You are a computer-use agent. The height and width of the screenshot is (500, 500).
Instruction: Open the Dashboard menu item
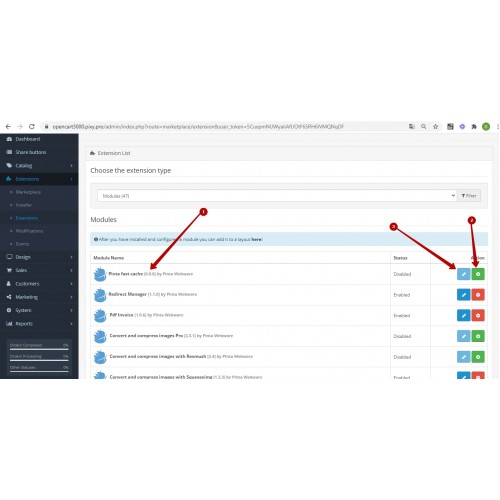tap(39, 139)
